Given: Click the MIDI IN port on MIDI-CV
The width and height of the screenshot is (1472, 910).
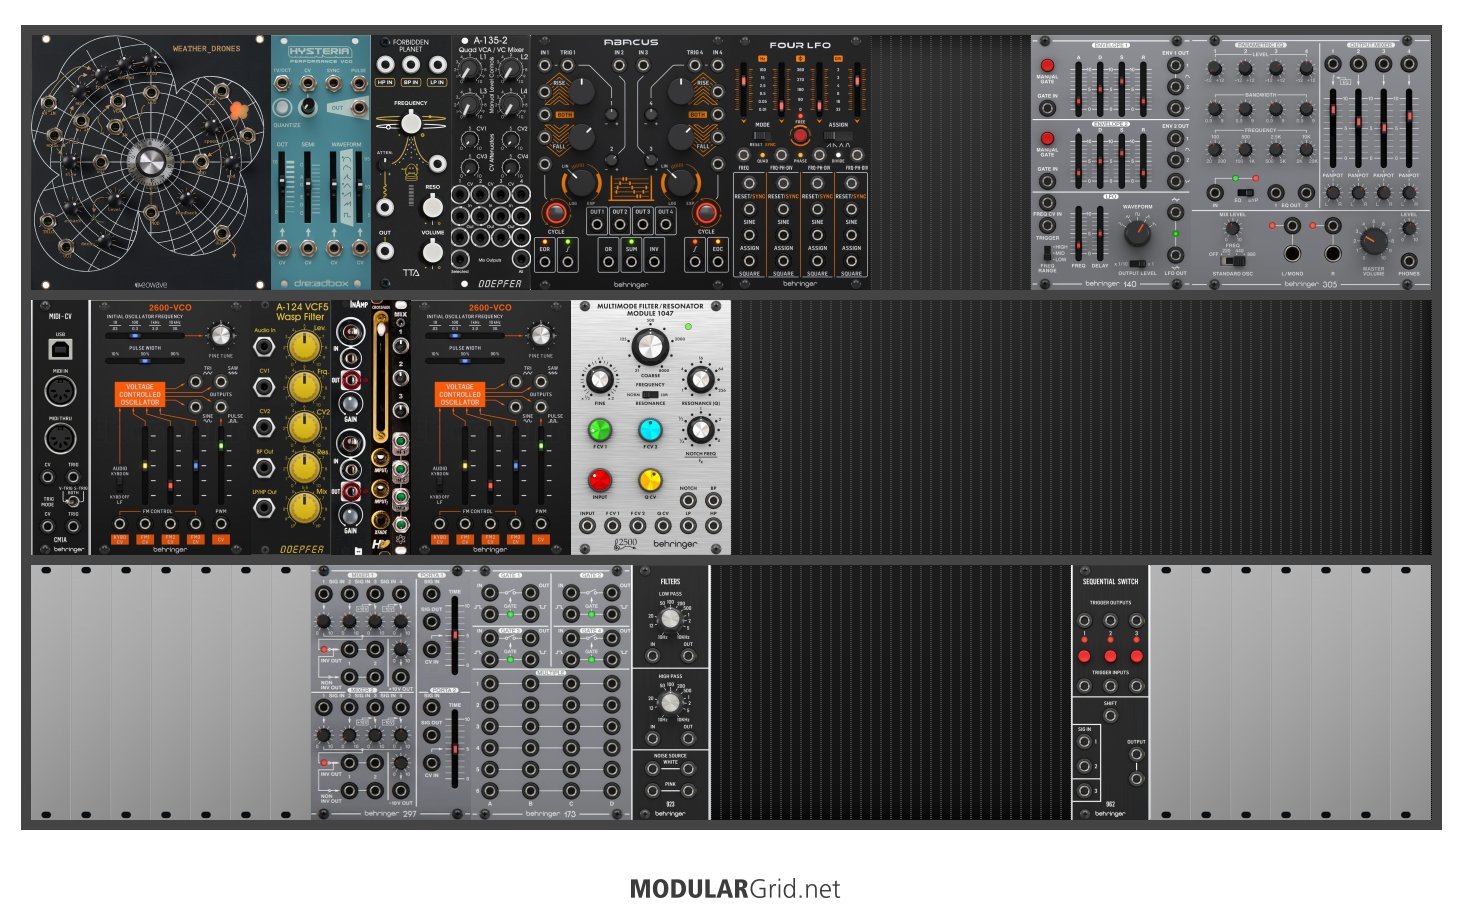Looking at the screenshot, I should (60, 392).
